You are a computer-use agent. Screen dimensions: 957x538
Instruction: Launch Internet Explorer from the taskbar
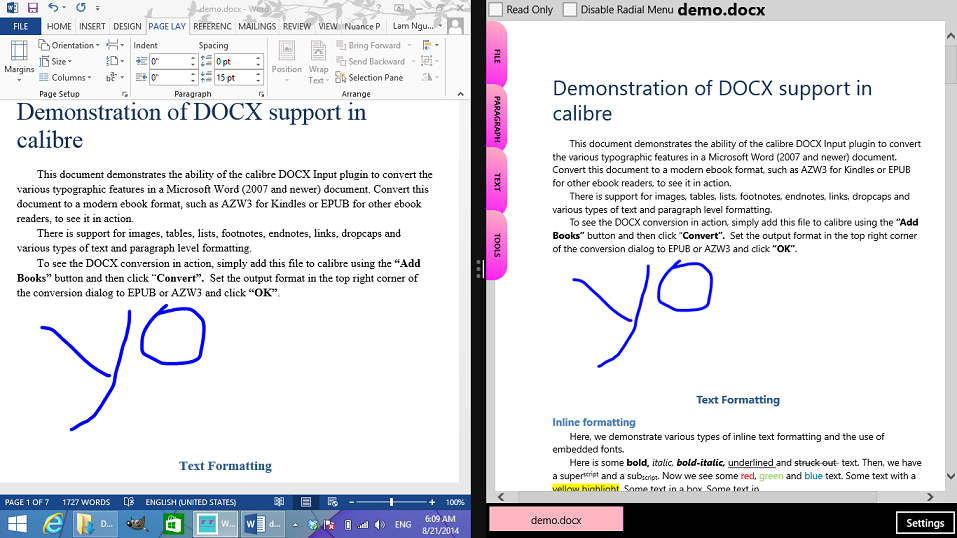(54, 524)
